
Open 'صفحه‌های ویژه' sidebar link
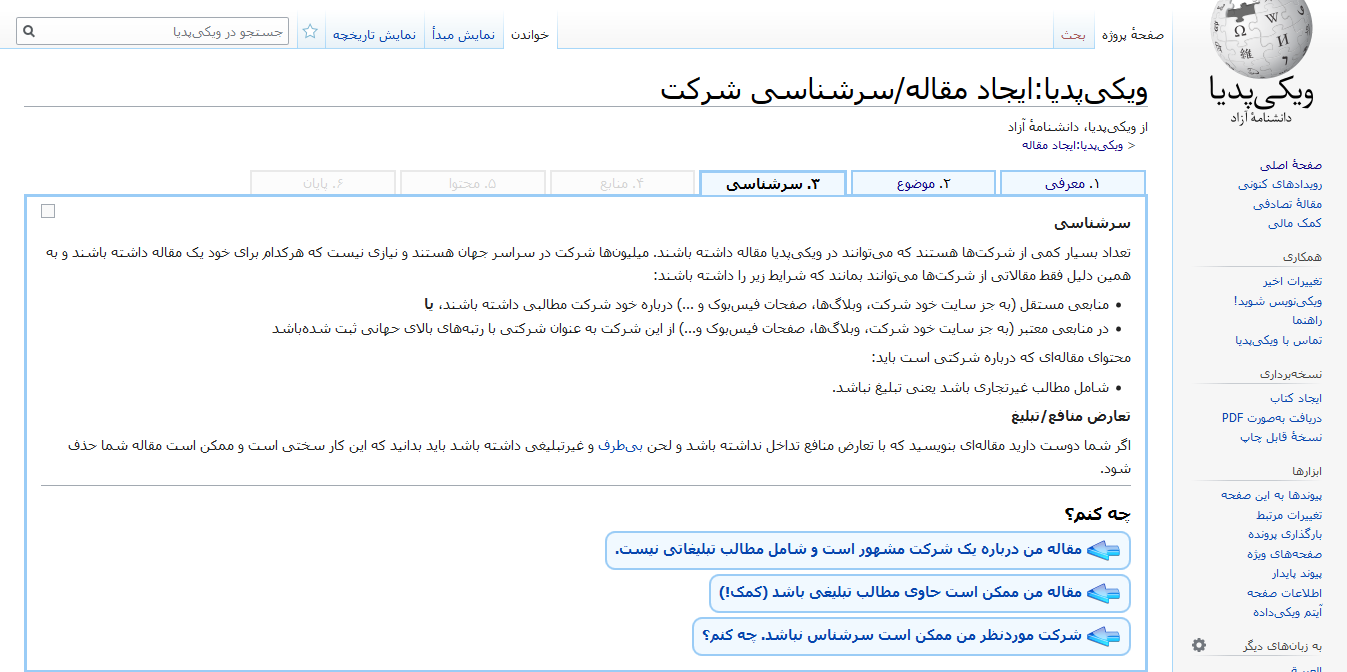pos(1284,553)
